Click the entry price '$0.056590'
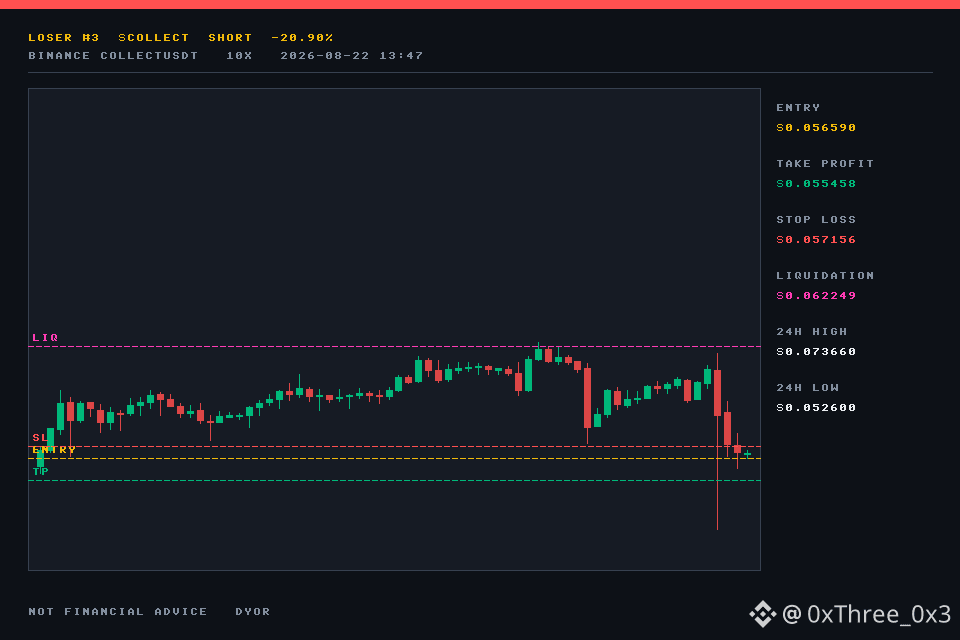Viewport: 960px width, 640px height. (816, 128)
